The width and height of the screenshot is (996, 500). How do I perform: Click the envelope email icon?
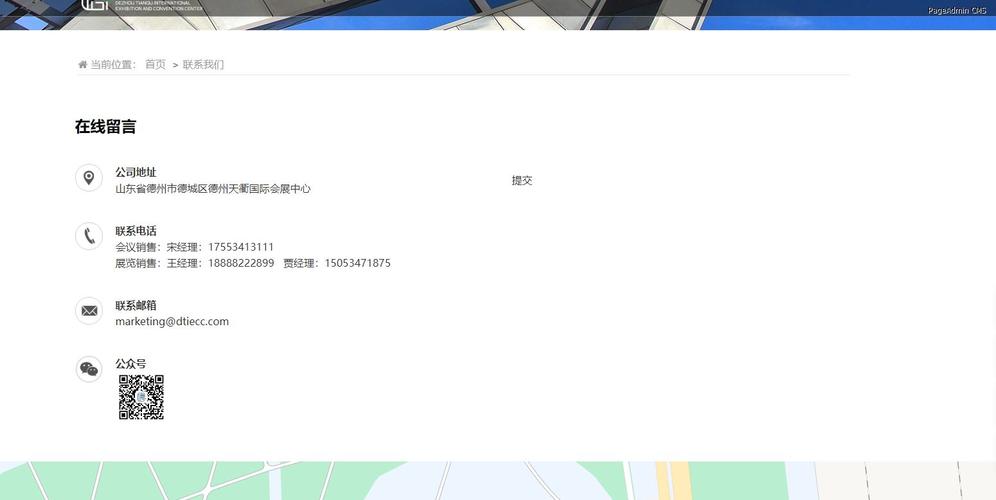89,311
